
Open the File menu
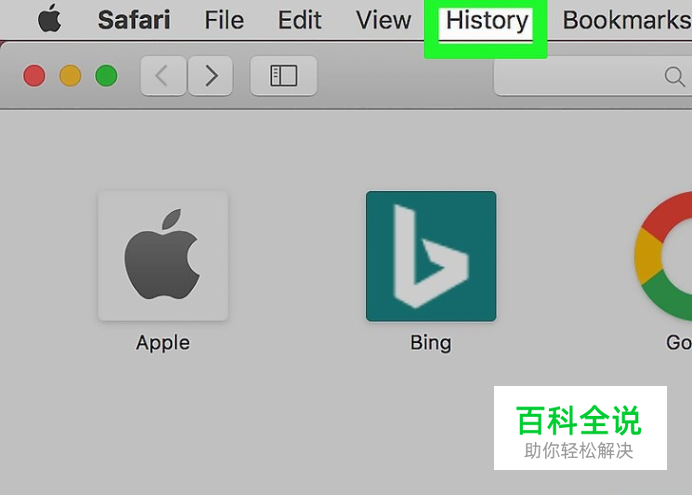click(224, 20)
